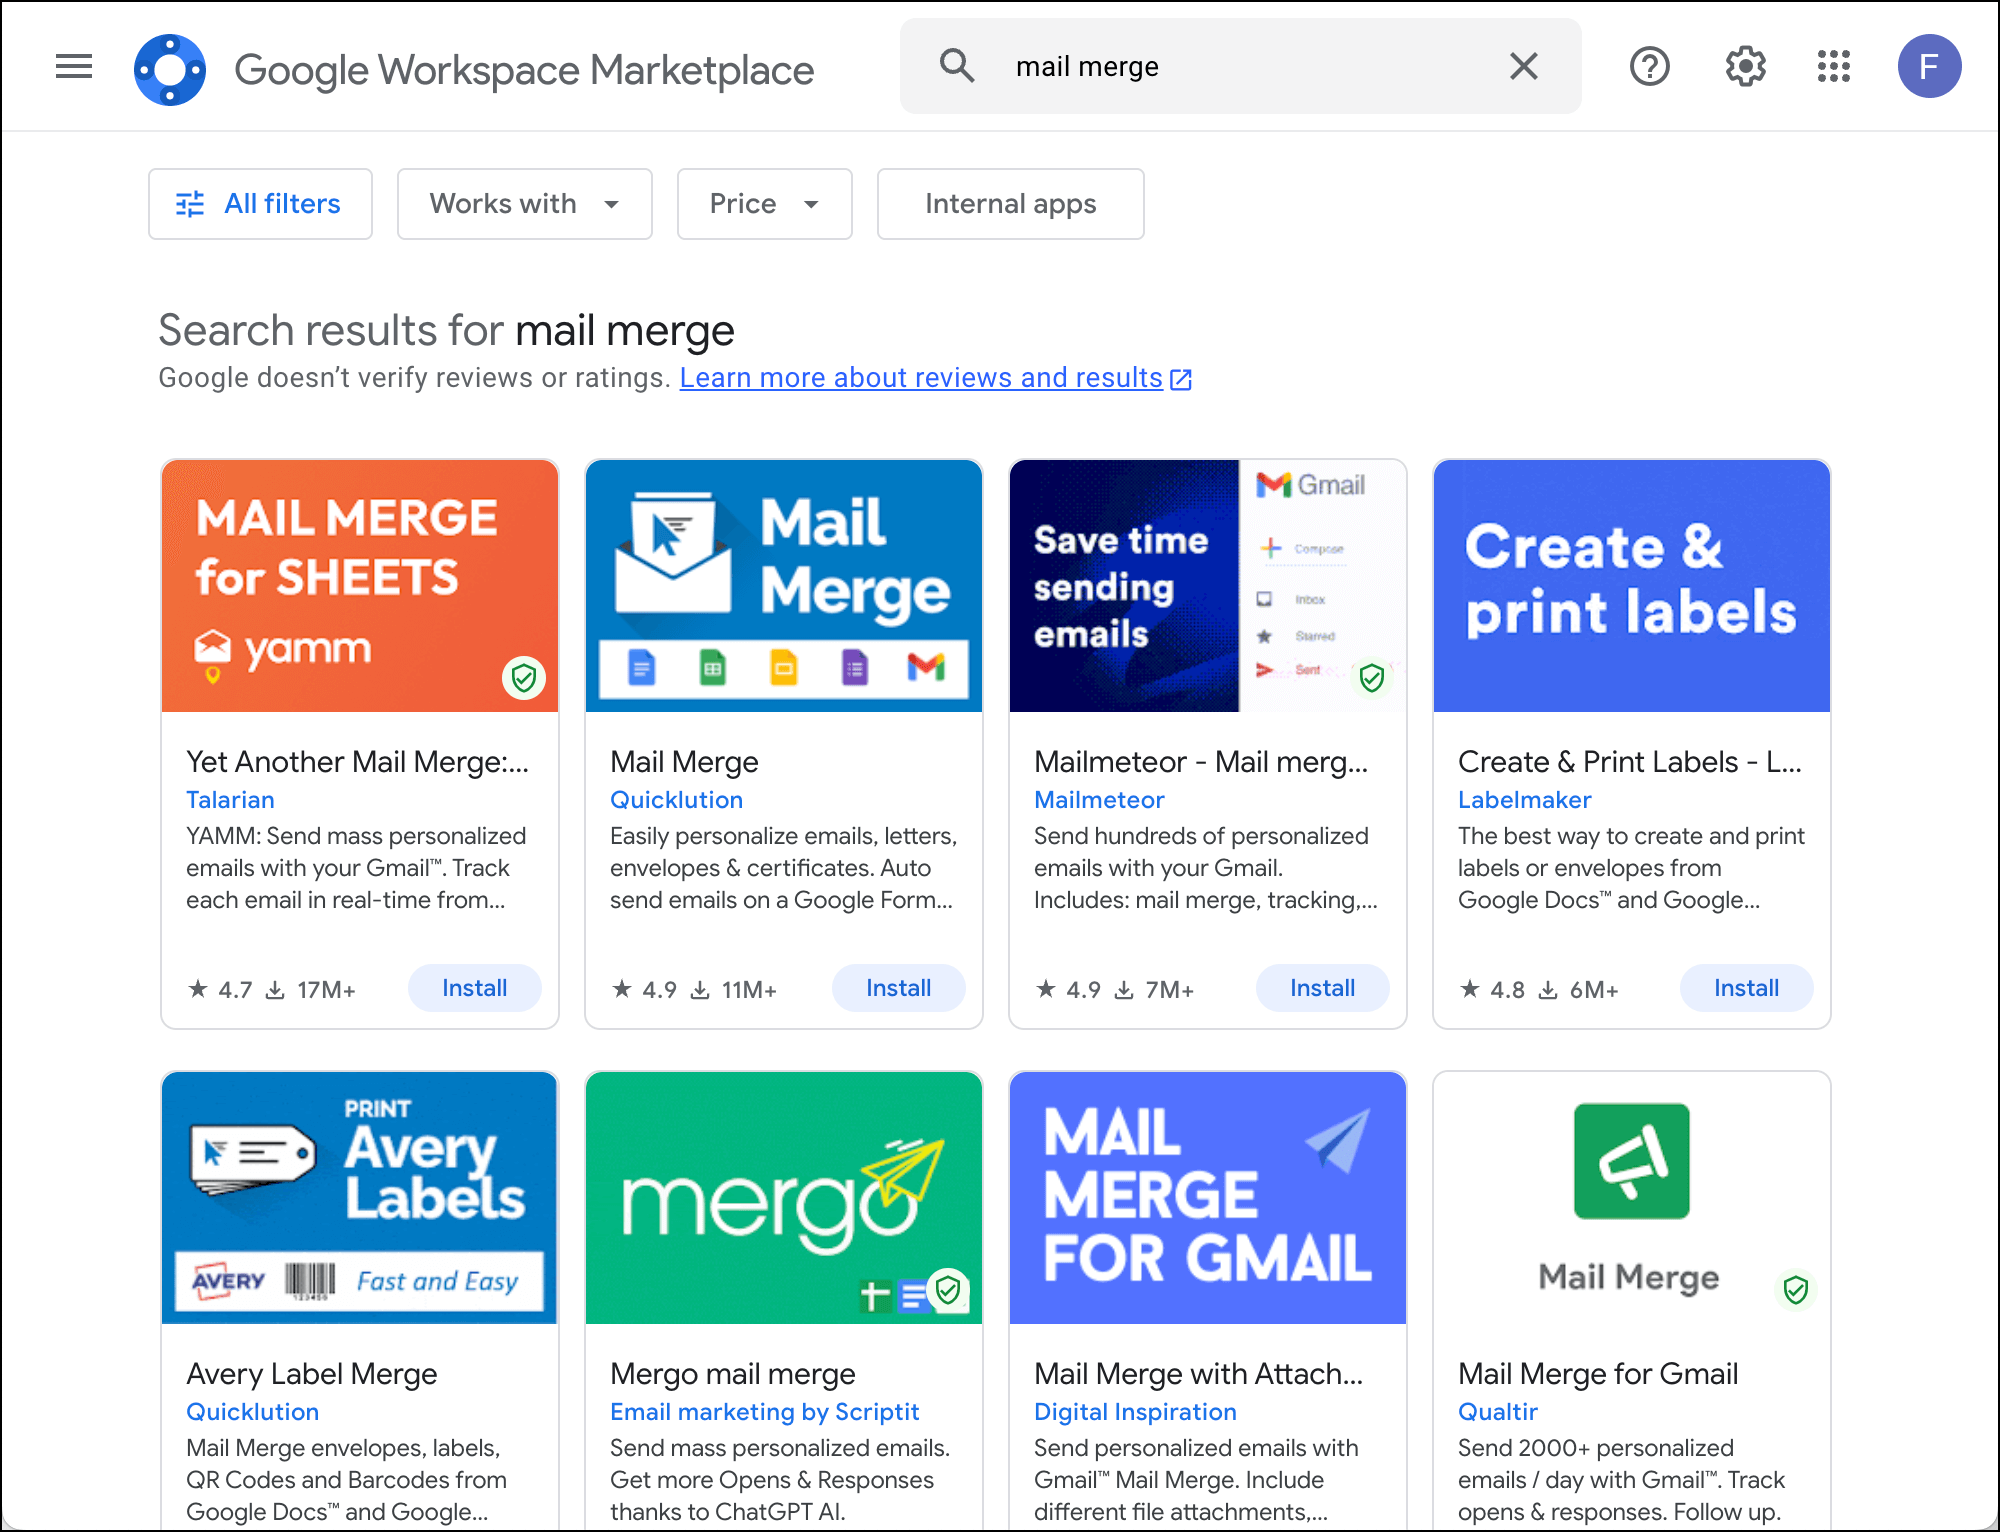The width and height of the screenshot is (2000, 1532).
Task: Clear the mail merge search text
Action: coord(1523,66)
